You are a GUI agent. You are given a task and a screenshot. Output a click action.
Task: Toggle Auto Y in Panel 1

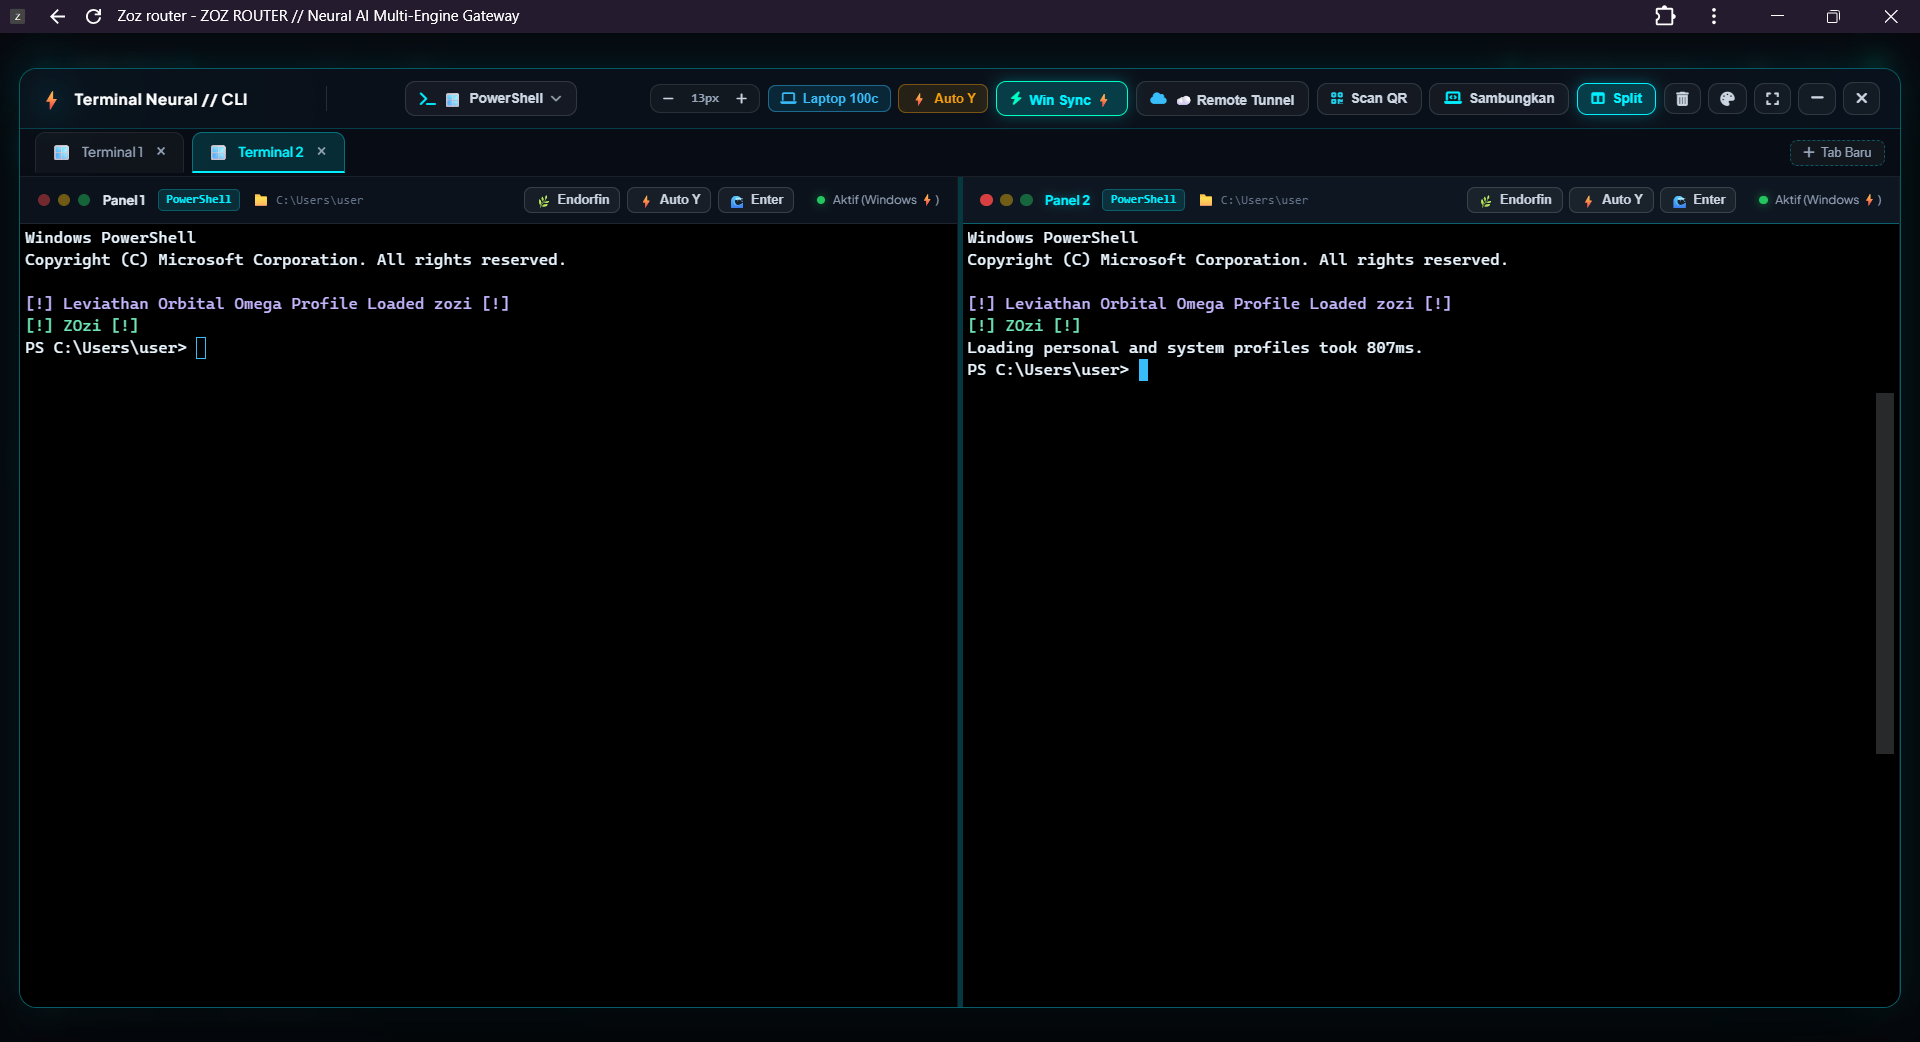670,200
